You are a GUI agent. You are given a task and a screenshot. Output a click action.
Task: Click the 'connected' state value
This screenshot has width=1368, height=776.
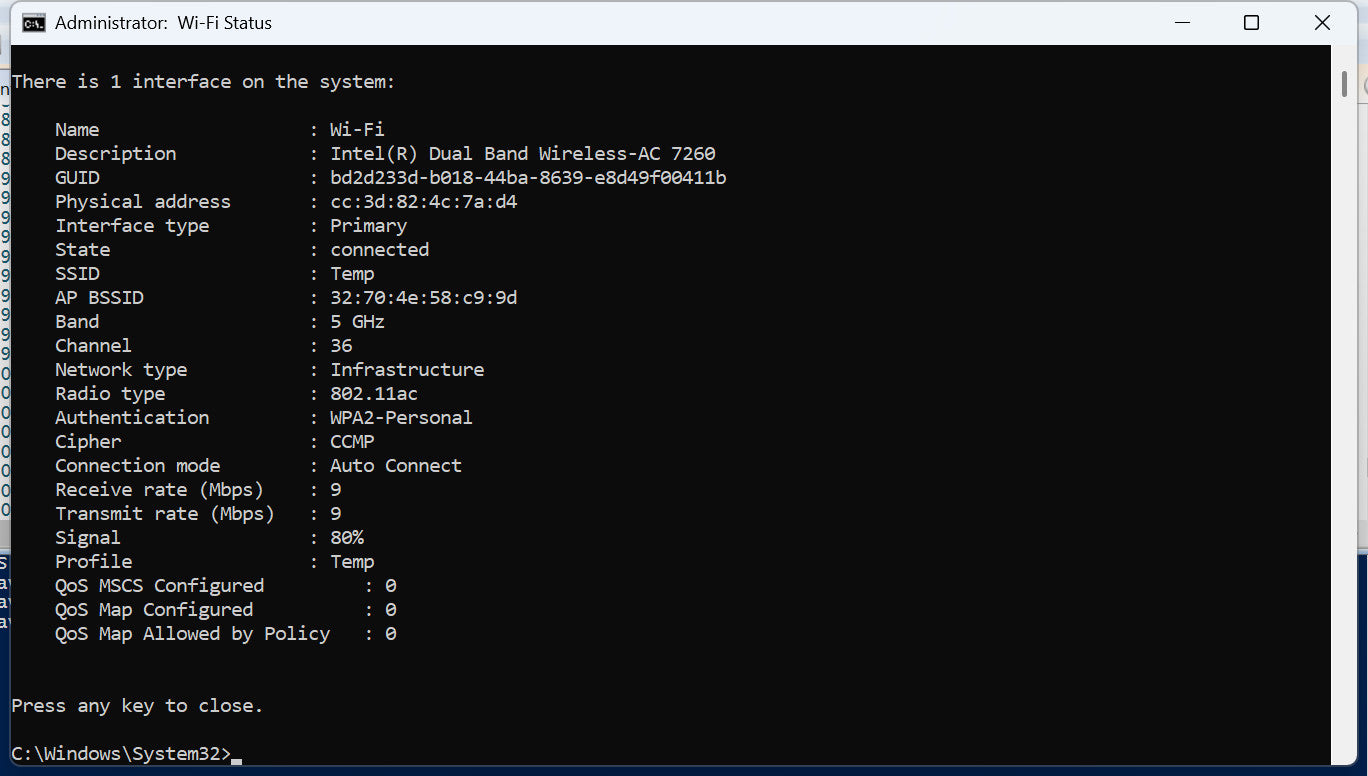pyautogui.click(x=379, y=250)
